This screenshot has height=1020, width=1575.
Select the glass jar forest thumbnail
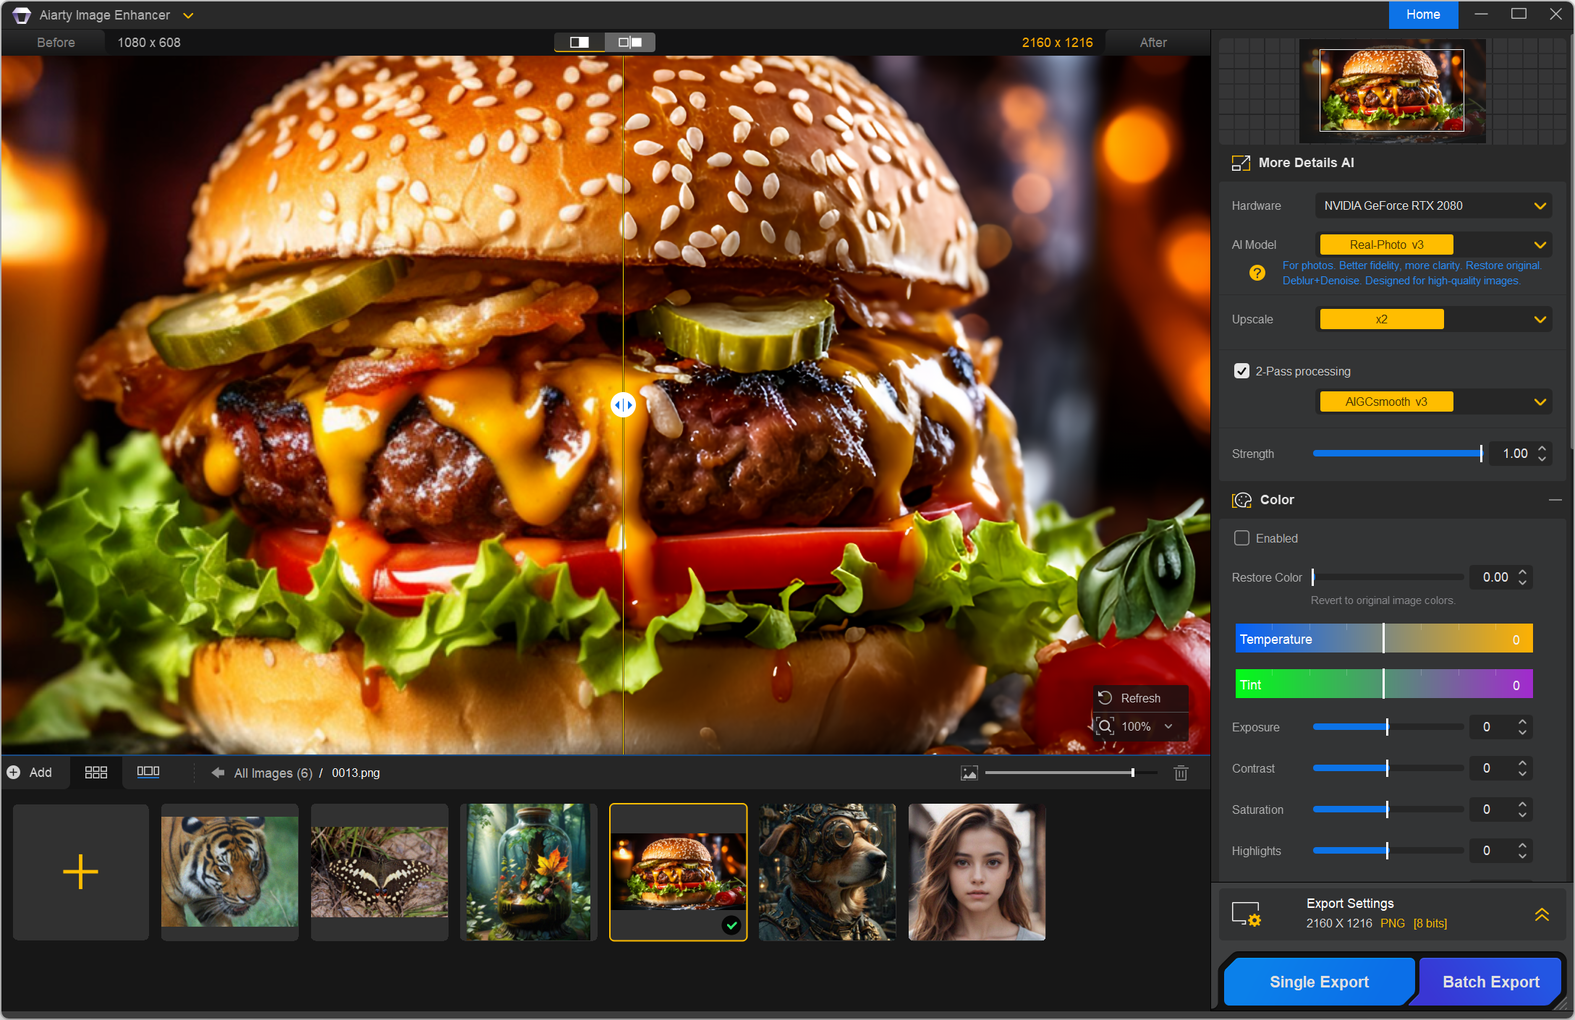point(529,872)
